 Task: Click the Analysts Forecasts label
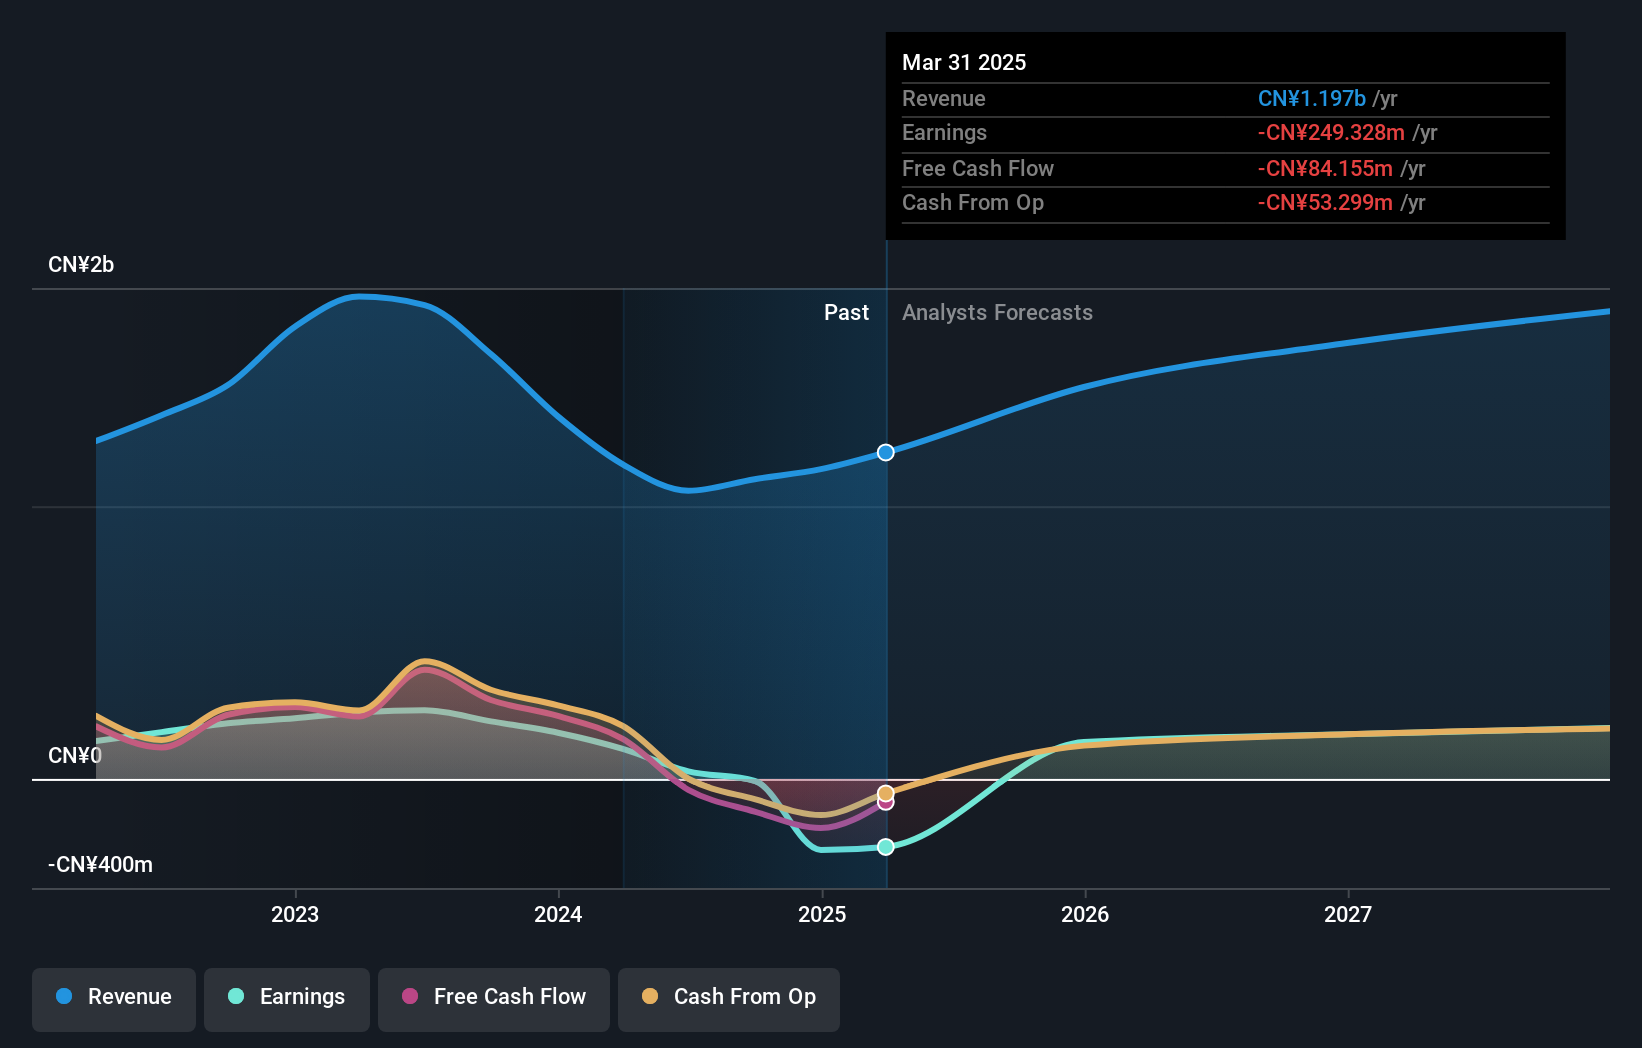(997, 313)
